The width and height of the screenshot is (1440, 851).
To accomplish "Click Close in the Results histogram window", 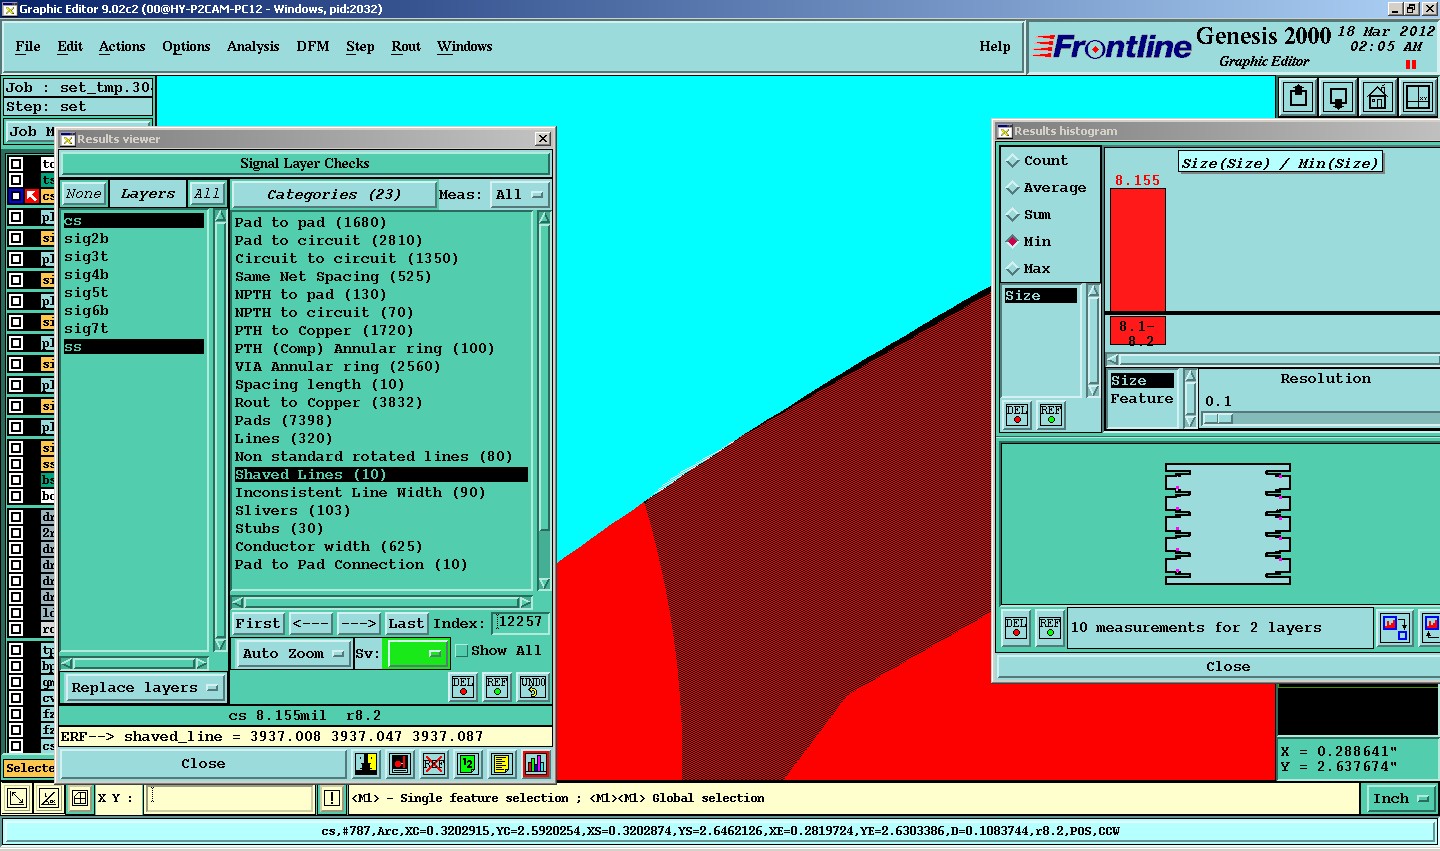I will 1227,667.
